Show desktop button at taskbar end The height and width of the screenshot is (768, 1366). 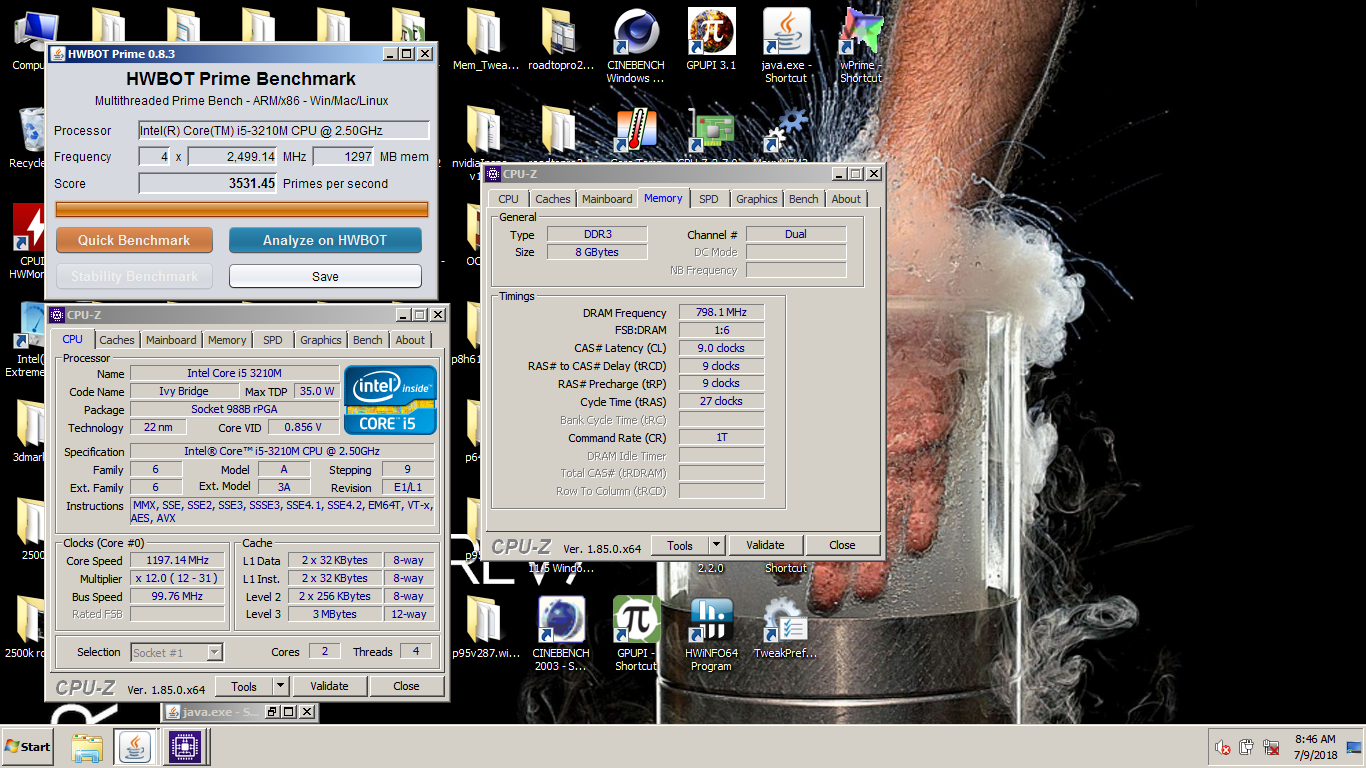click(x=1356, y=747)
